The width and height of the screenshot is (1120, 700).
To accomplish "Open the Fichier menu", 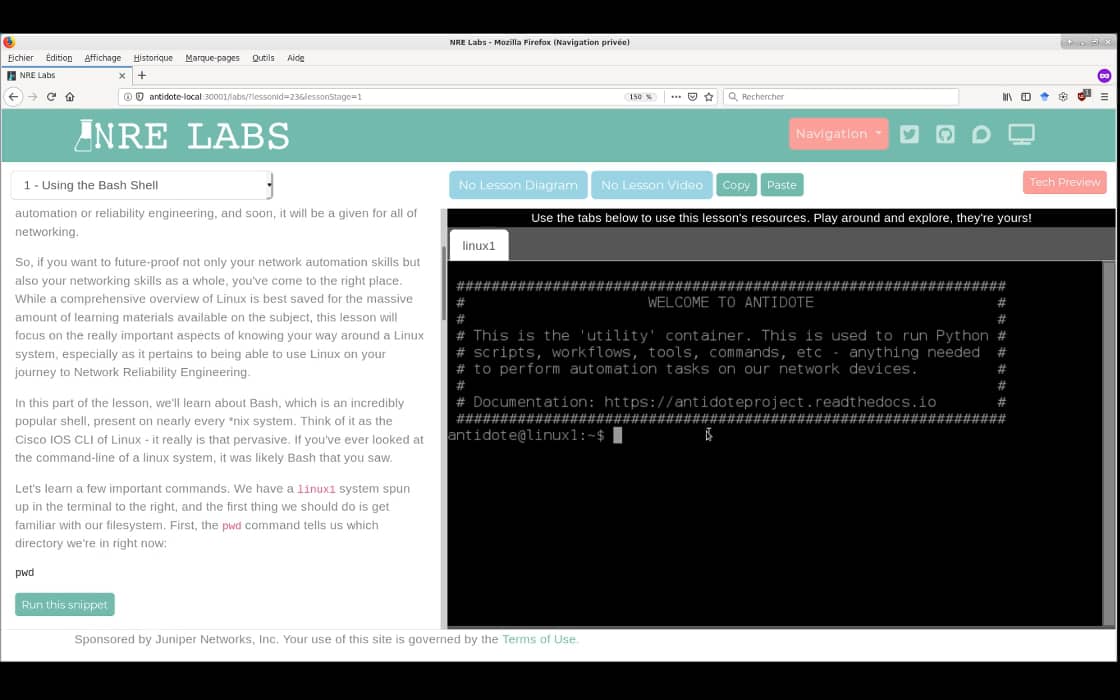I will click(21, 58).
